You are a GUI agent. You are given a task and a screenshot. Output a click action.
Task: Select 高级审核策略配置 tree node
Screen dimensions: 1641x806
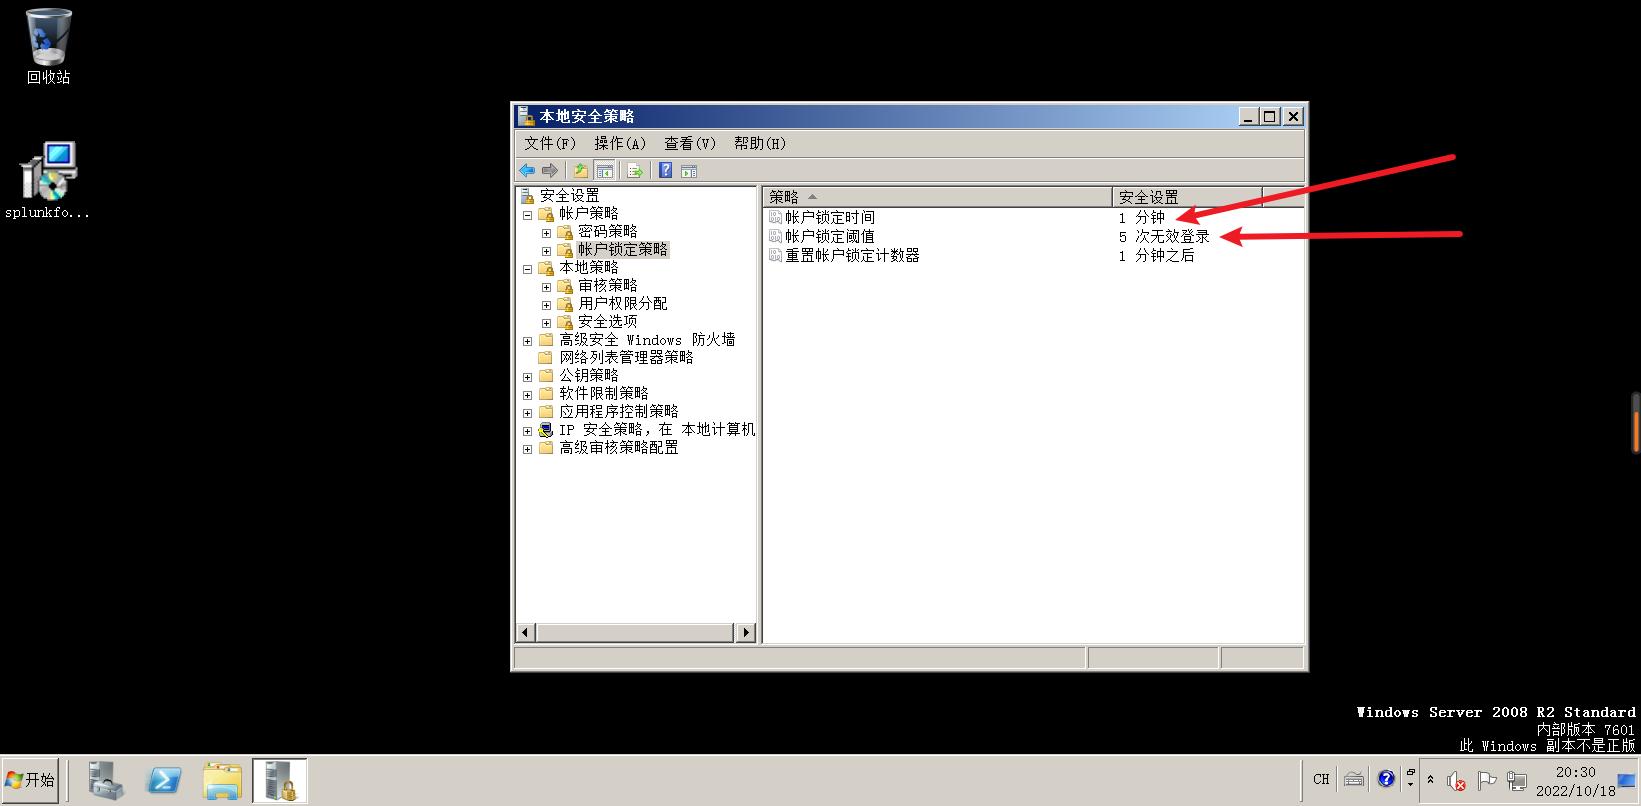pos(619,447)
